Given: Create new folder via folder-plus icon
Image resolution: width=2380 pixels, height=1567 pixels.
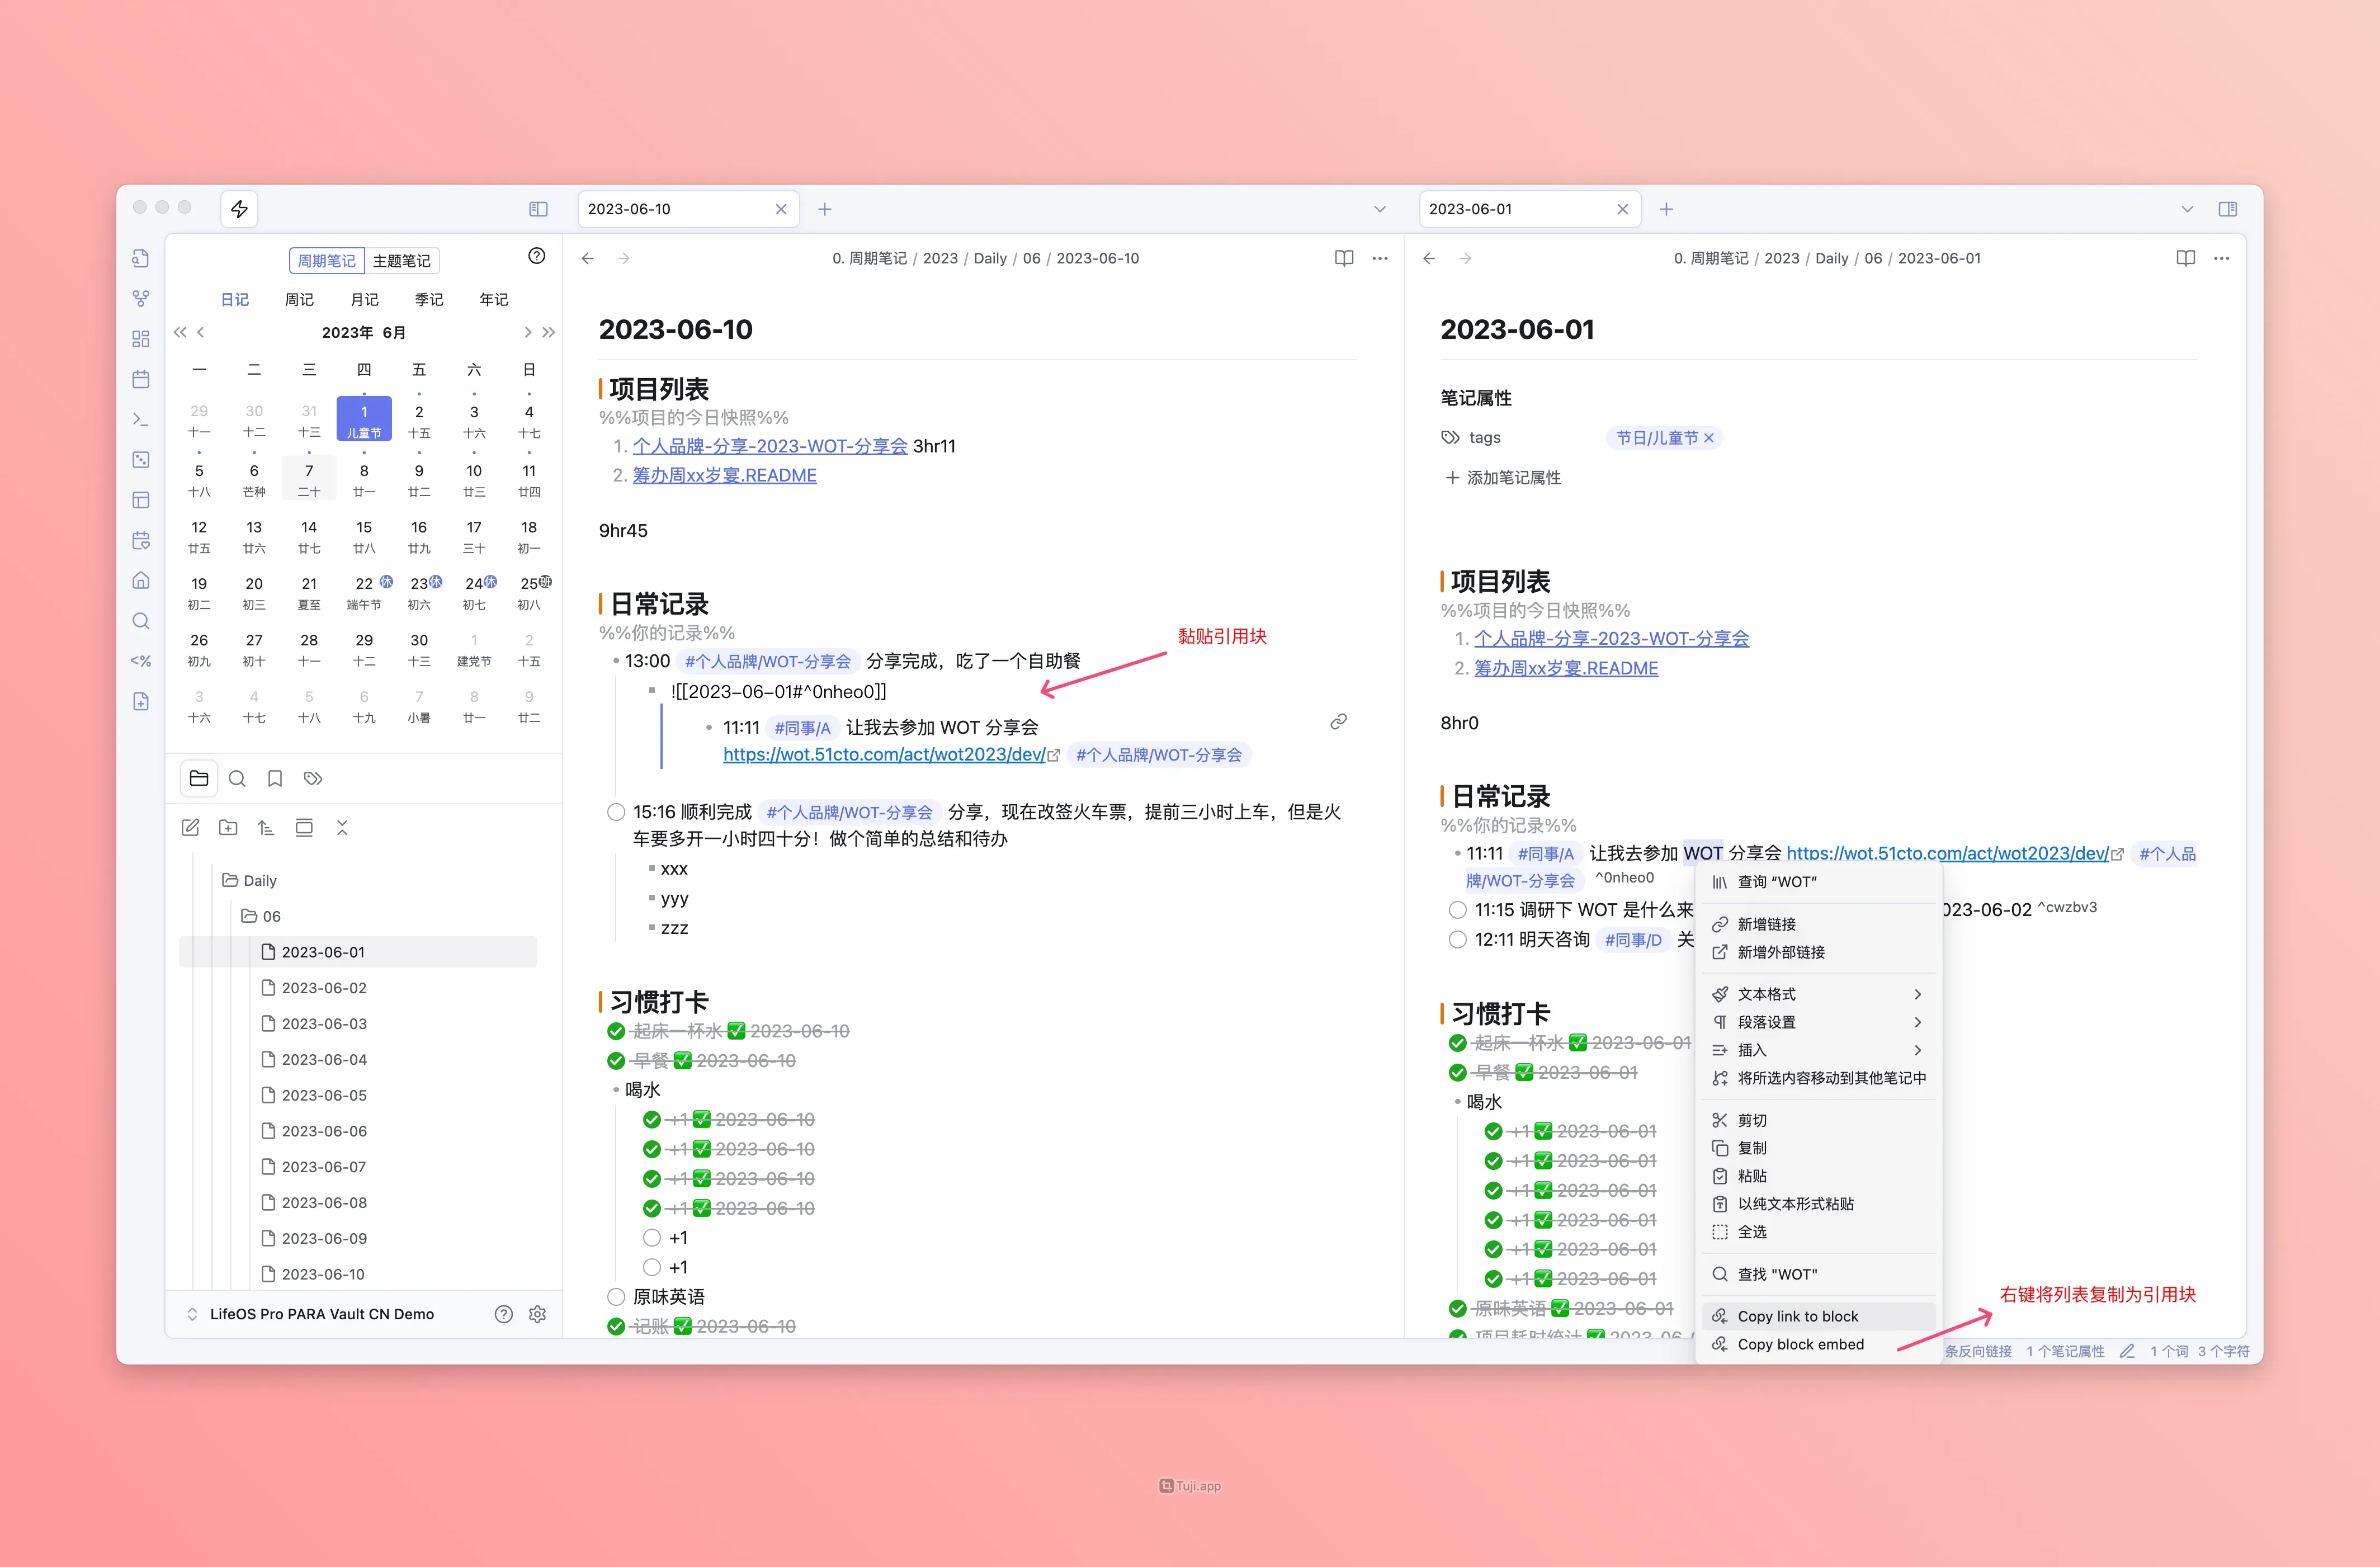Looking at the screenshot, I should click(228, 827).
